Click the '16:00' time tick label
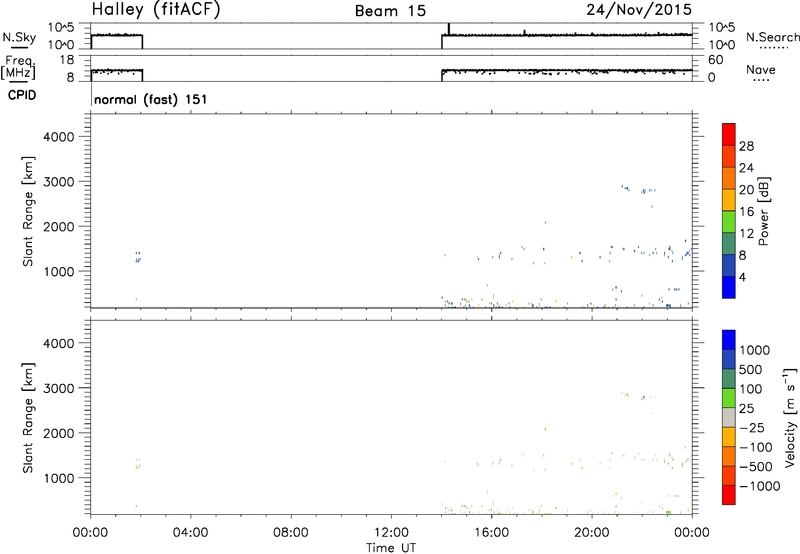This screenshot has height=554, width=800. tap(491, 533)
